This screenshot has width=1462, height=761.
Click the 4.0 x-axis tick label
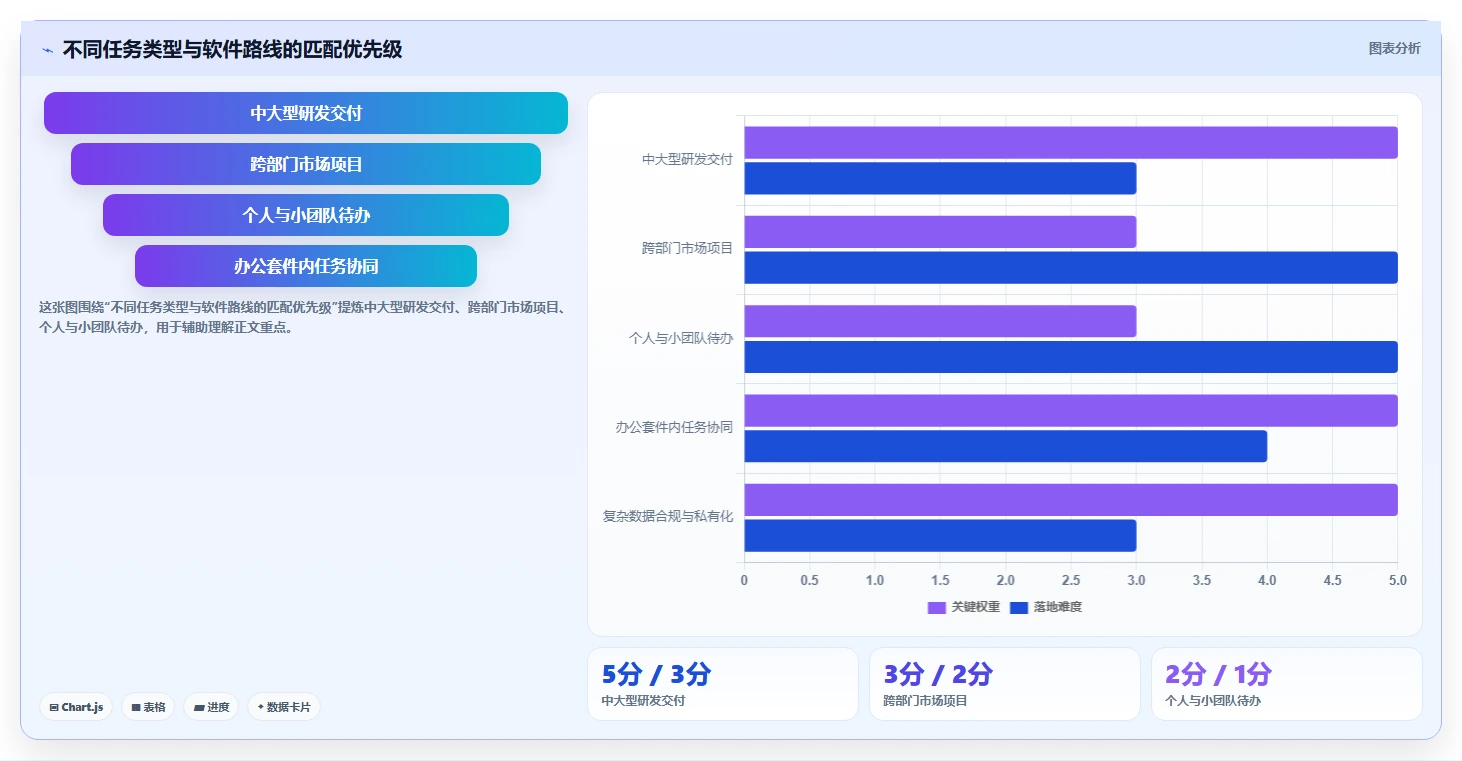coord(1267,580)
